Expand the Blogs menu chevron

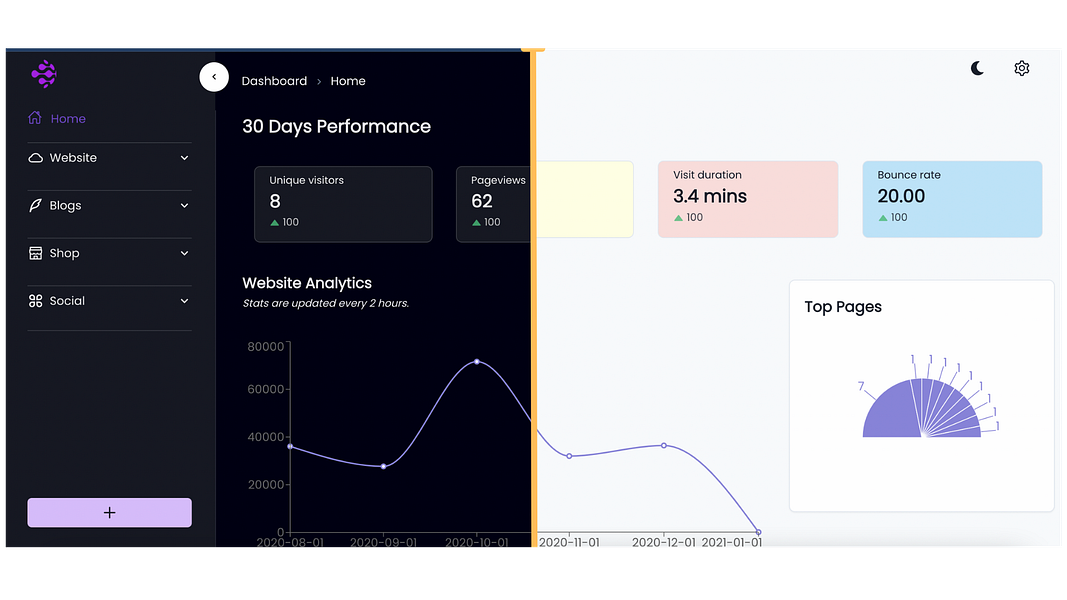coord(184,205)
